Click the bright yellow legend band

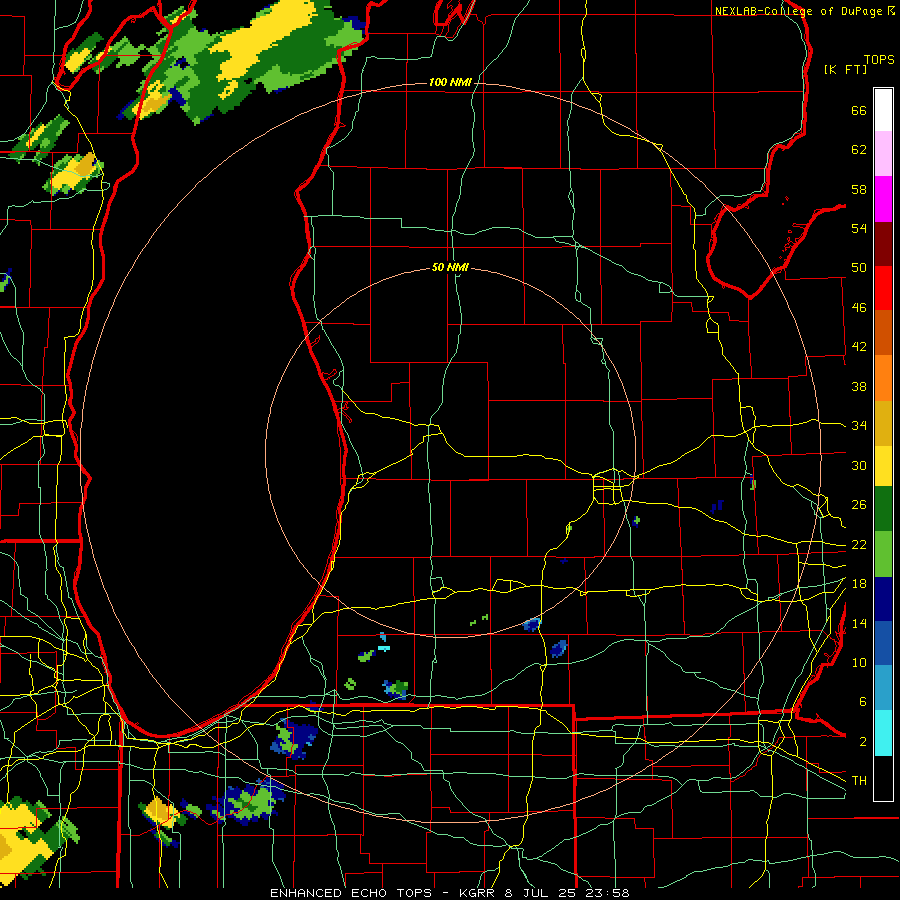pos(883,466)
